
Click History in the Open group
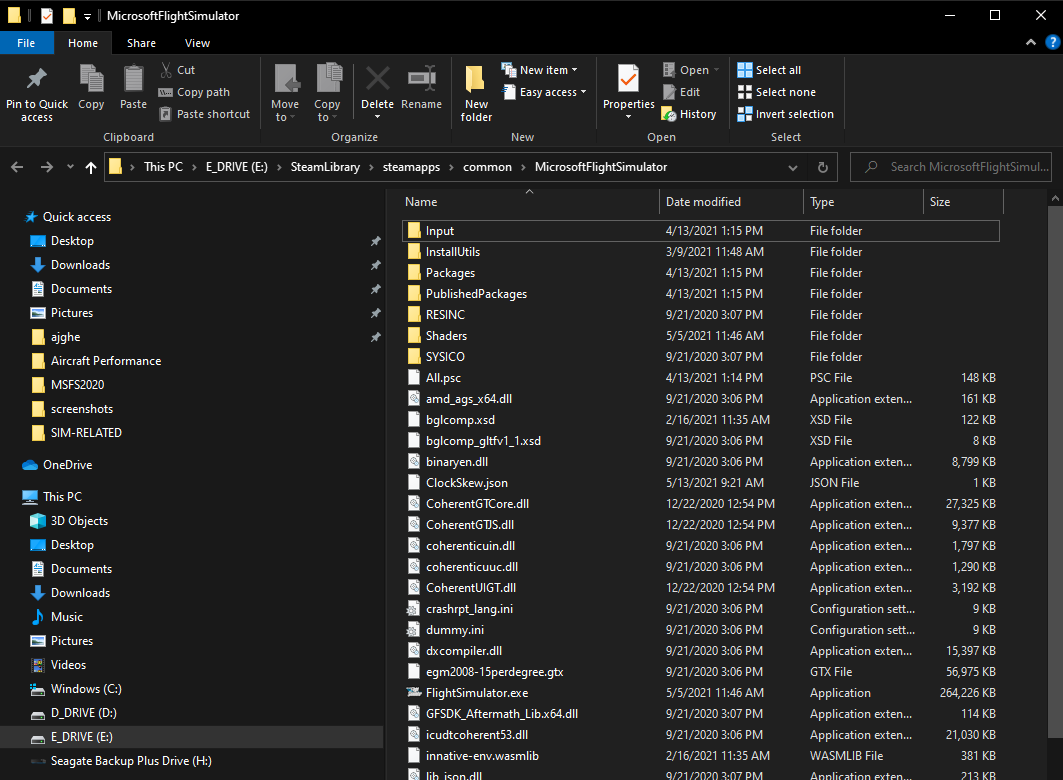pyautogui.click(x=689, y=114)
